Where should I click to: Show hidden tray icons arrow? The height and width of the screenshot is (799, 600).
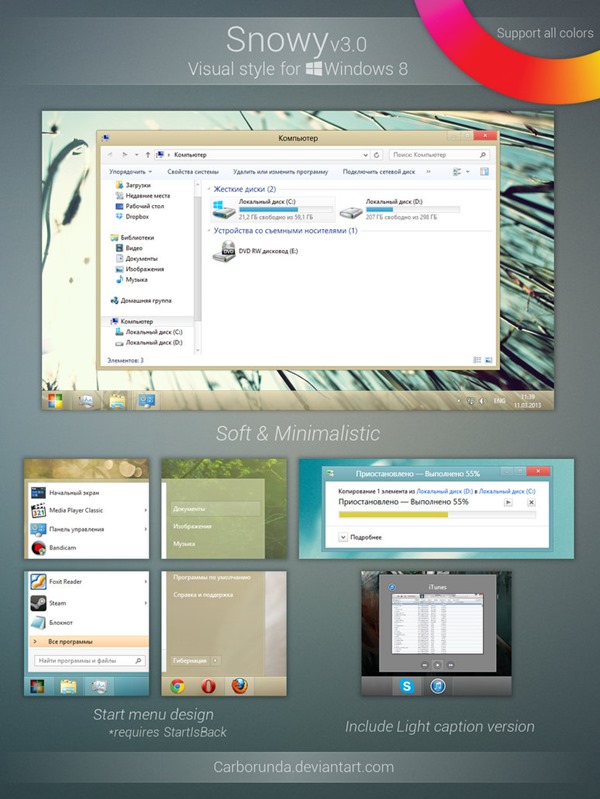click(458, 401)
